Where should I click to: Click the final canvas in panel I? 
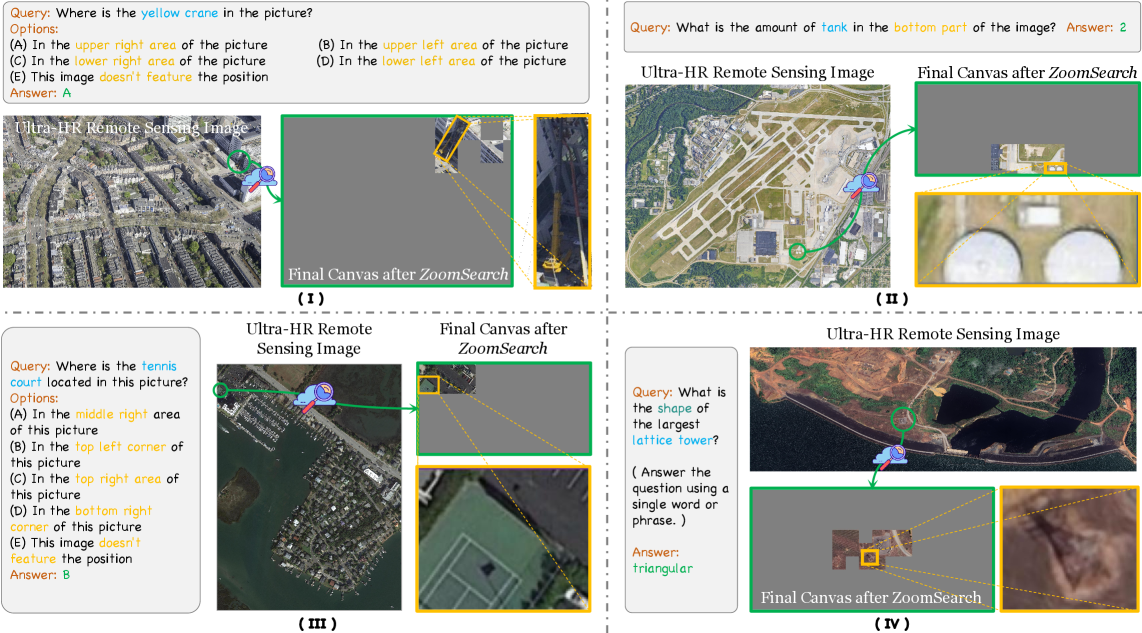397,200
